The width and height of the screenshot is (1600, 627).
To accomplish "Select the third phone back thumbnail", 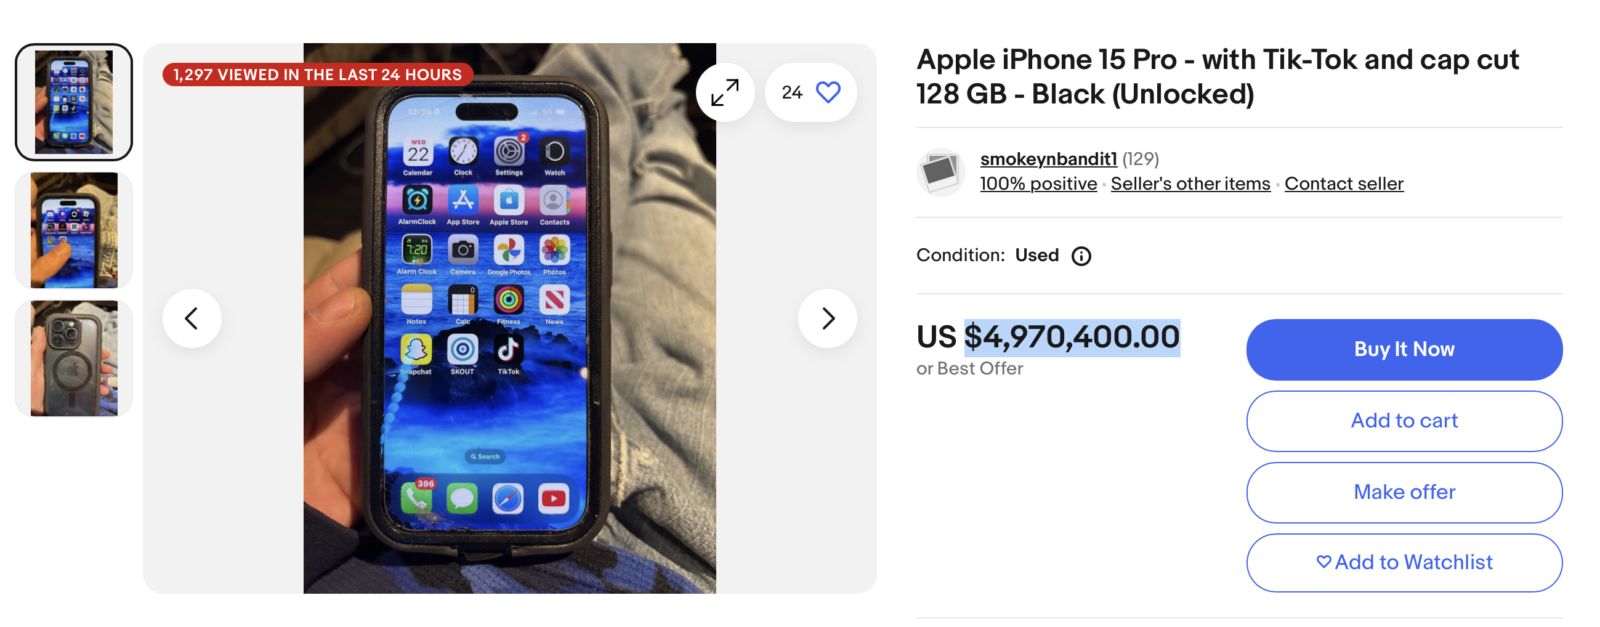I will (74, 358).
